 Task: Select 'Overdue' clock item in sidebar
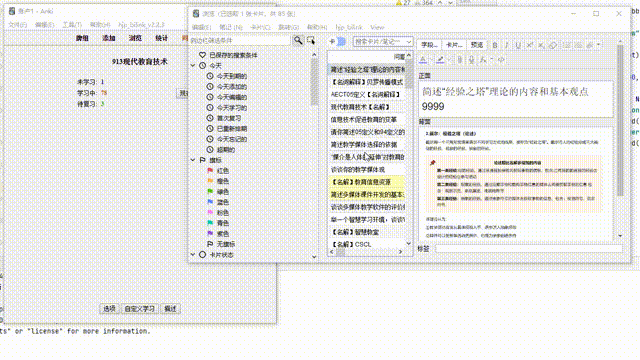(x=221, y=150)
